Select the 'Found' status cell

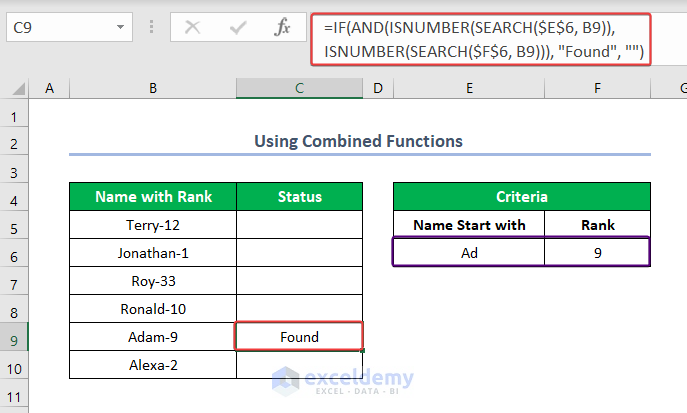[x=300, y=337]
